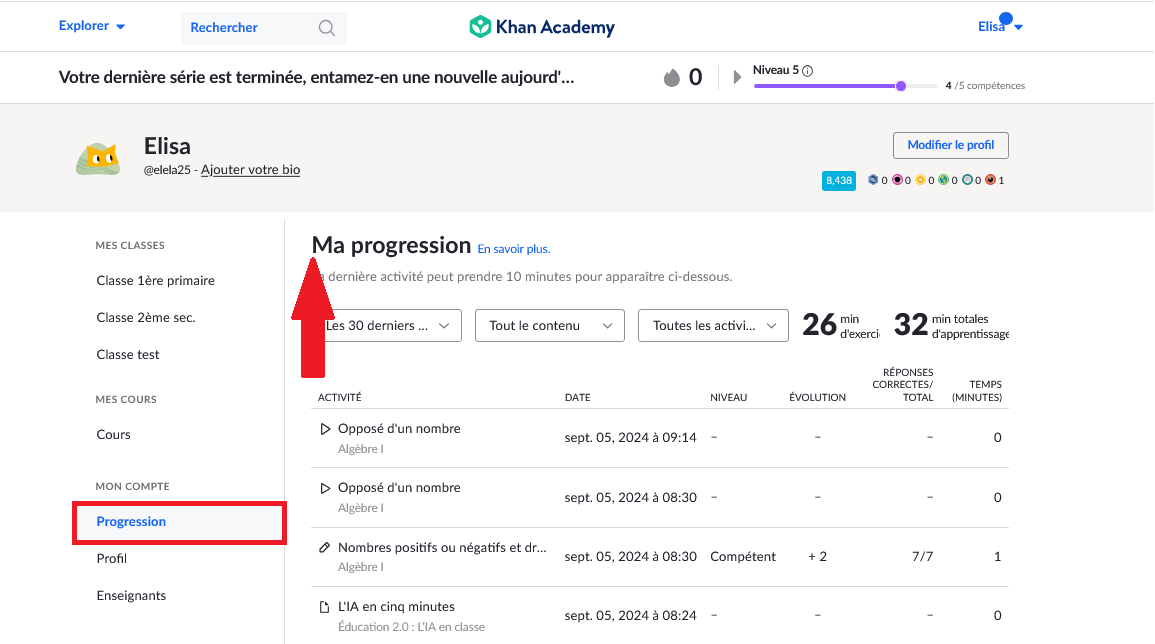Click the 32 min totales d'apprentissage stat
Viewport: 1155px width, 644px height.
pyautogui.click(x=951, y=325)
